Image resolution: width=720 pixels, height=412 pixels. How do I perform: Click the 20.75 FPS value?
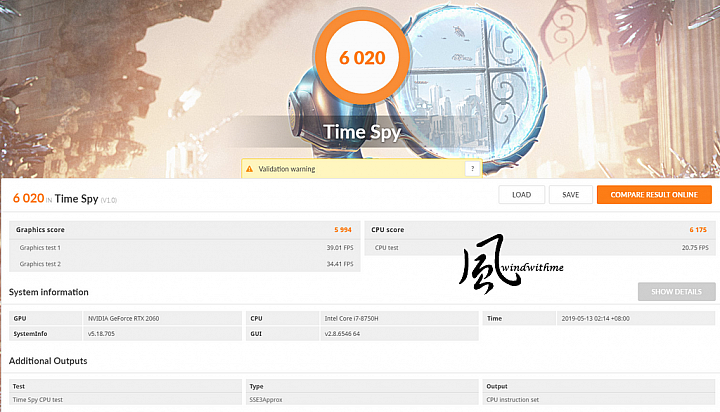pos(695,248)
